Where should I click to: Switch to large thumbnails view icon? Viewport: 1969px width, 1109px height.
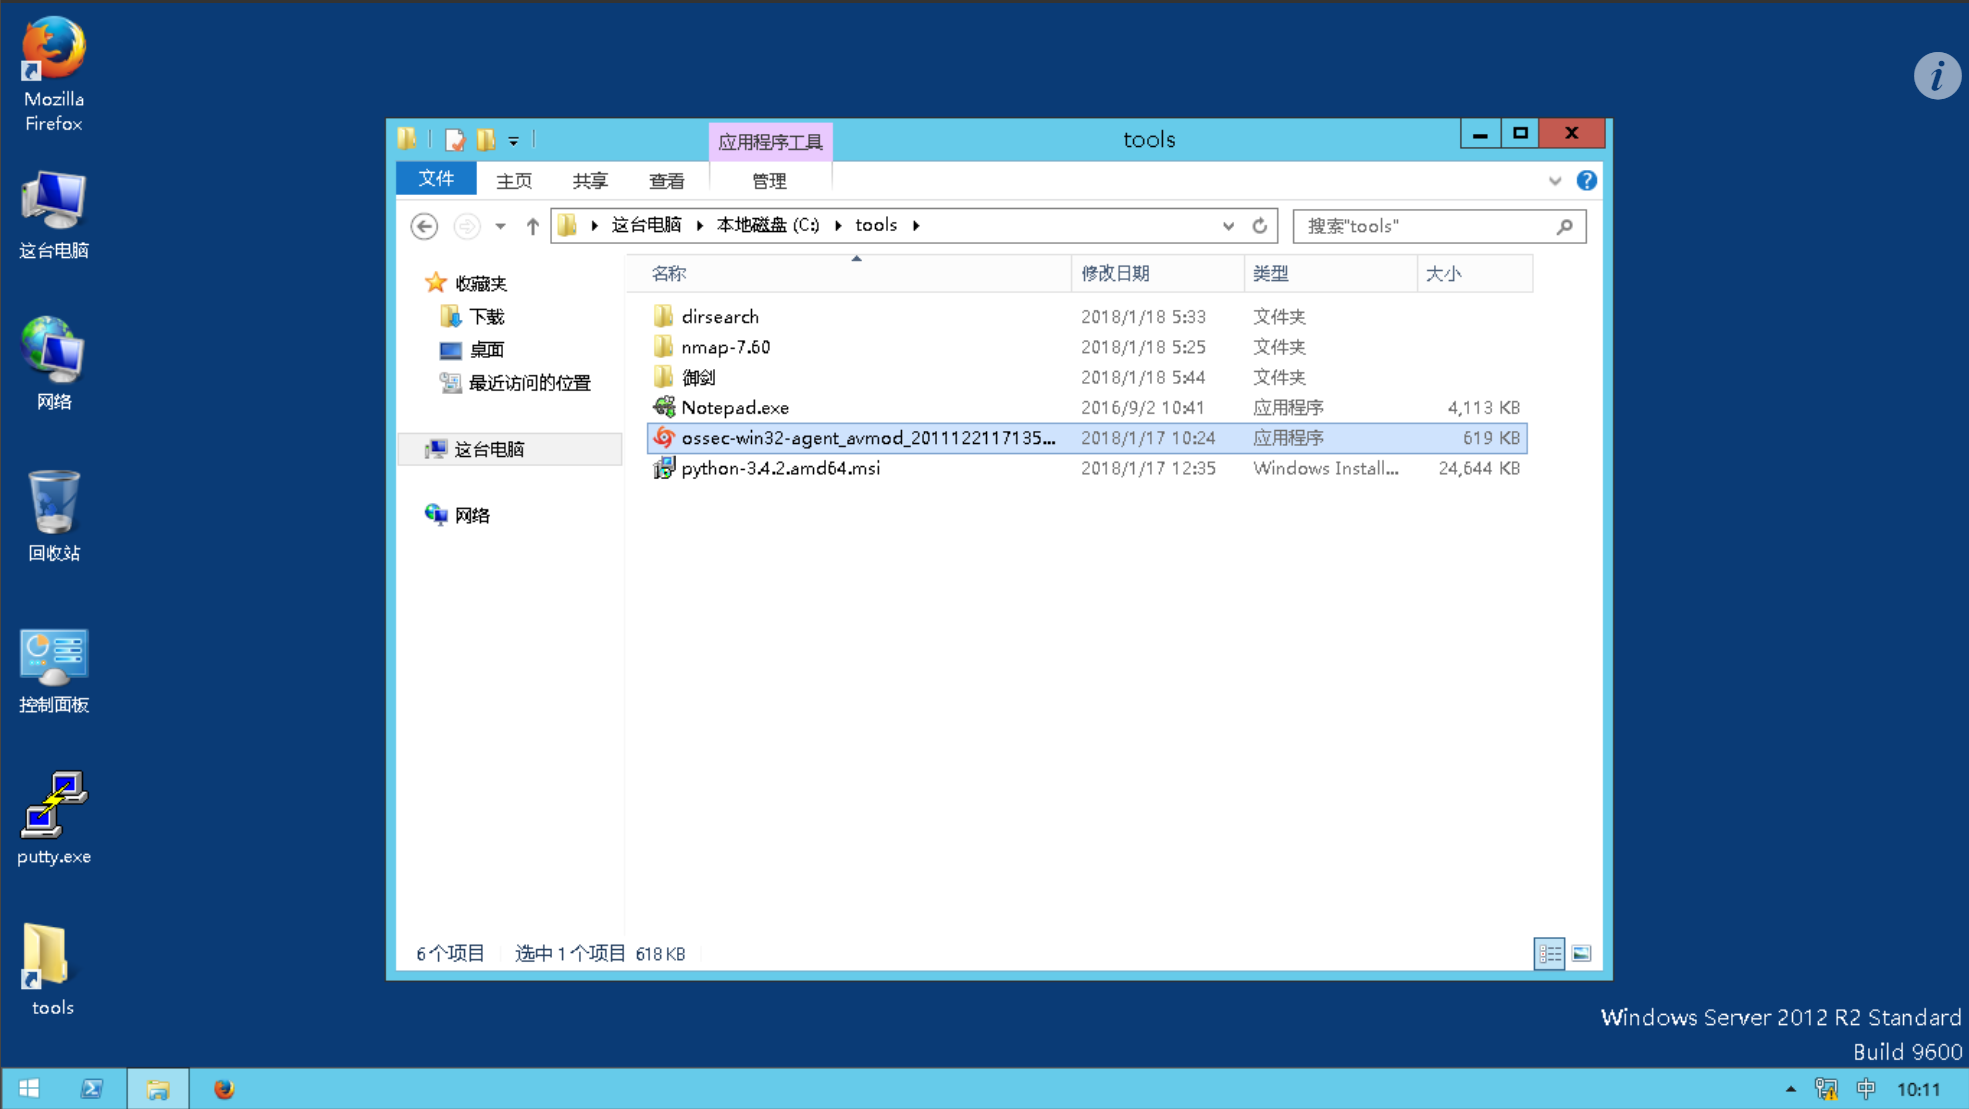point(1581,954)
